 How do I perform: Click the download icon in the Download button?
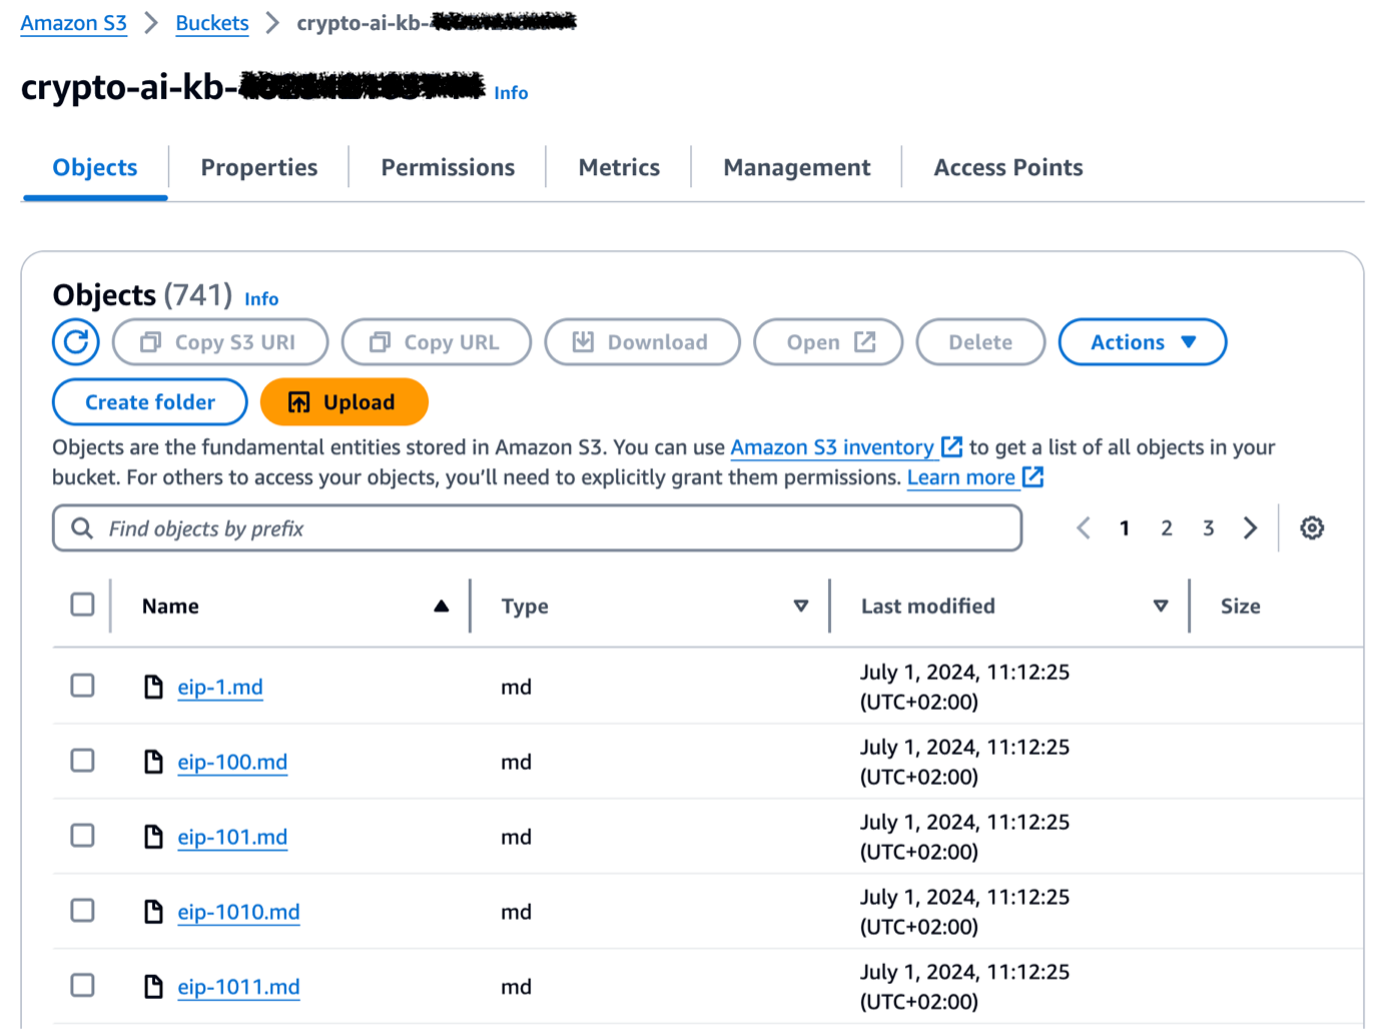pos(583,342)
